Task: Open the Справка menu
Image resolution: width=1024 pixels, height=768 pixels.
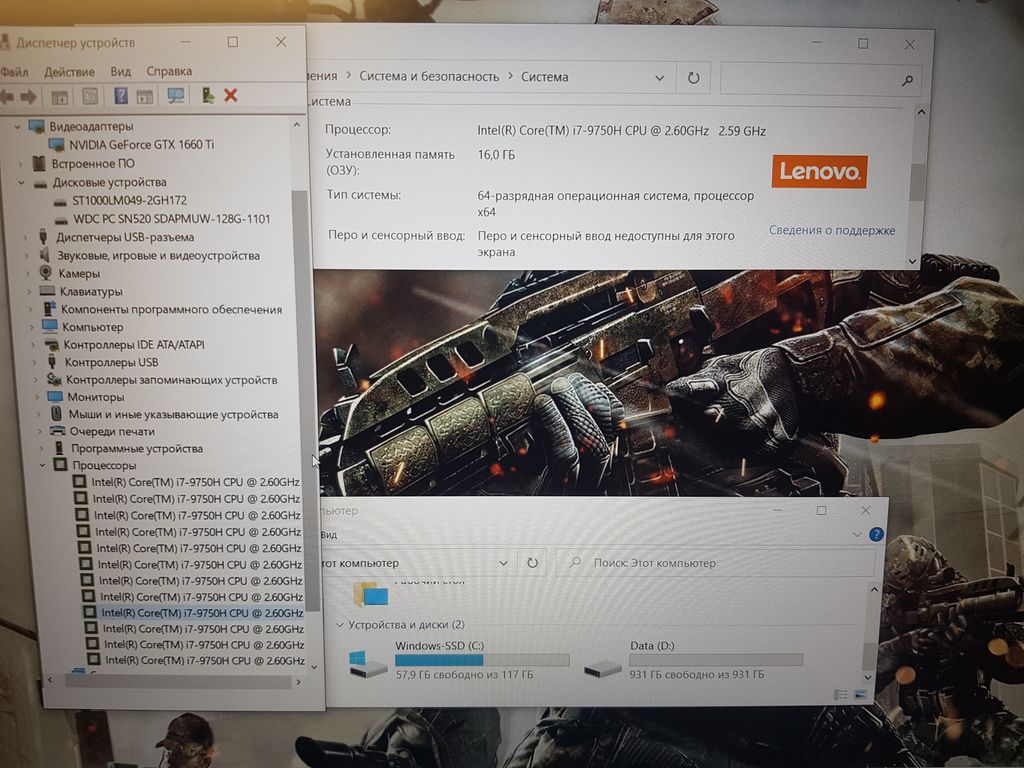Action: (168, 72)
